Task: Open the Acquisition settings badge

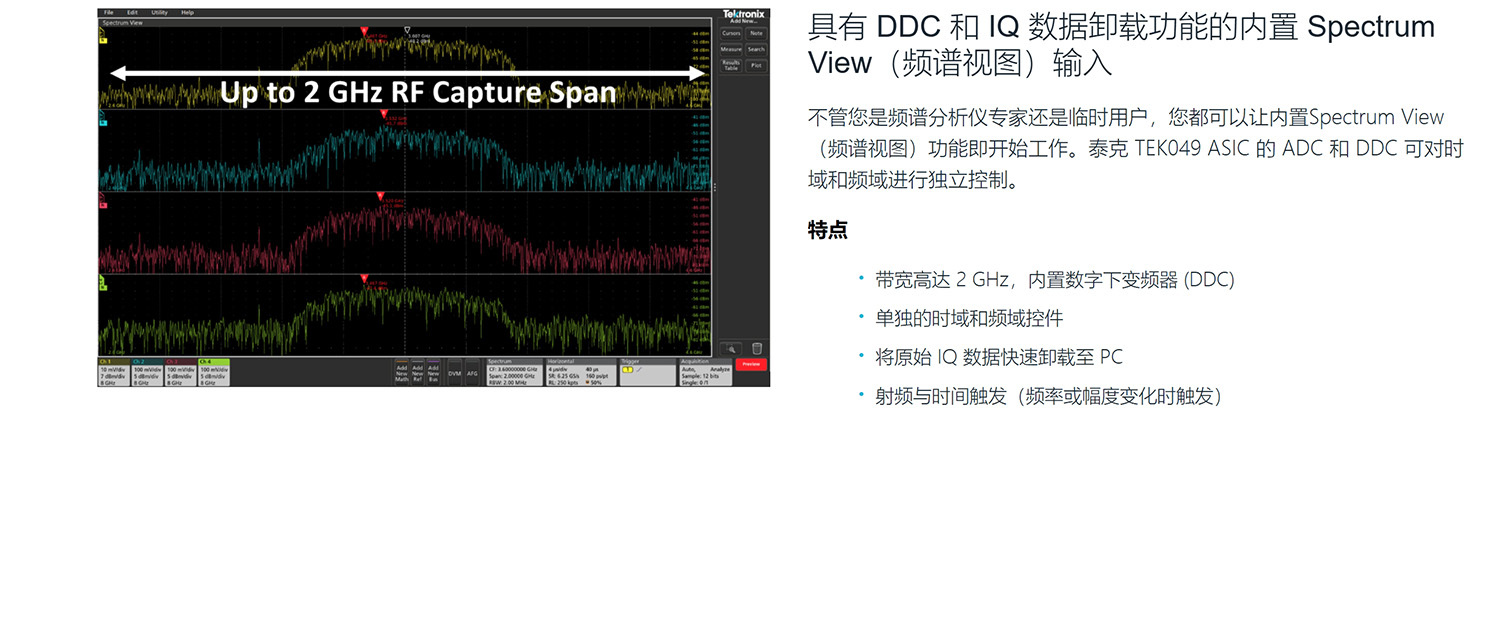Action: pyautogui.click(x=705, y=372)
